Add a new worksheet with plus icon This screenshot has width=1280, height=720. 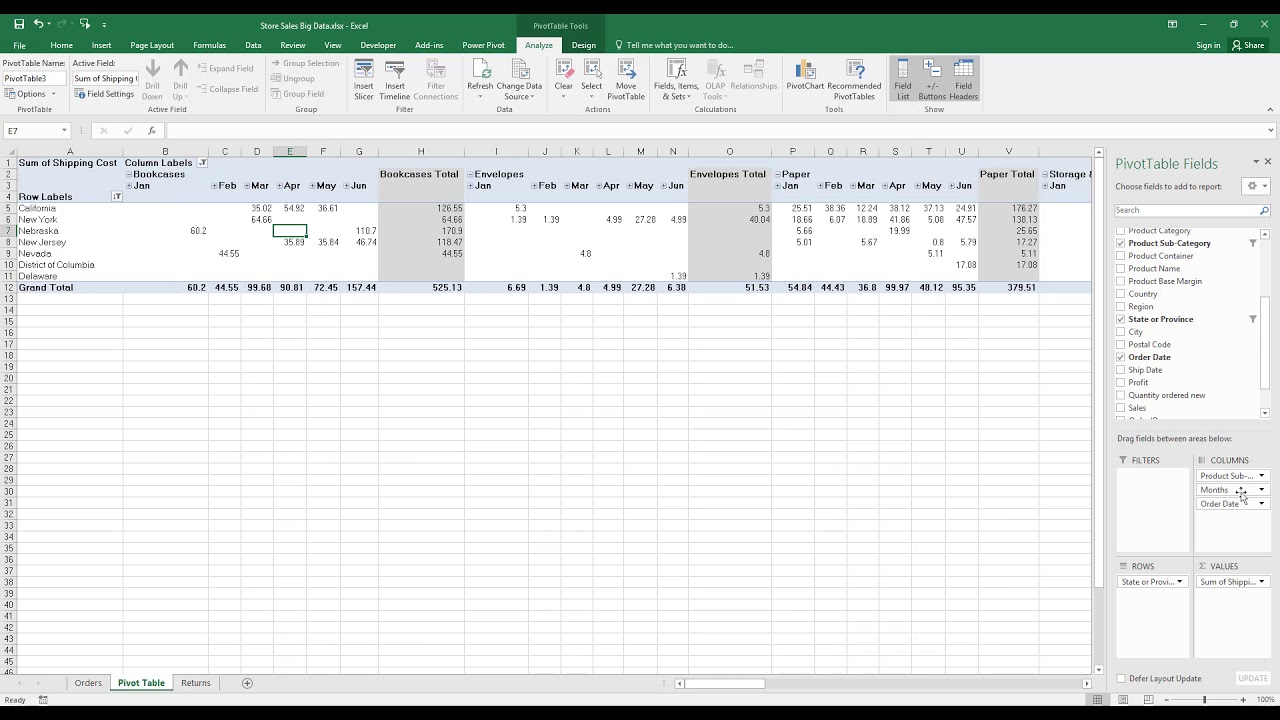[247, 683]
